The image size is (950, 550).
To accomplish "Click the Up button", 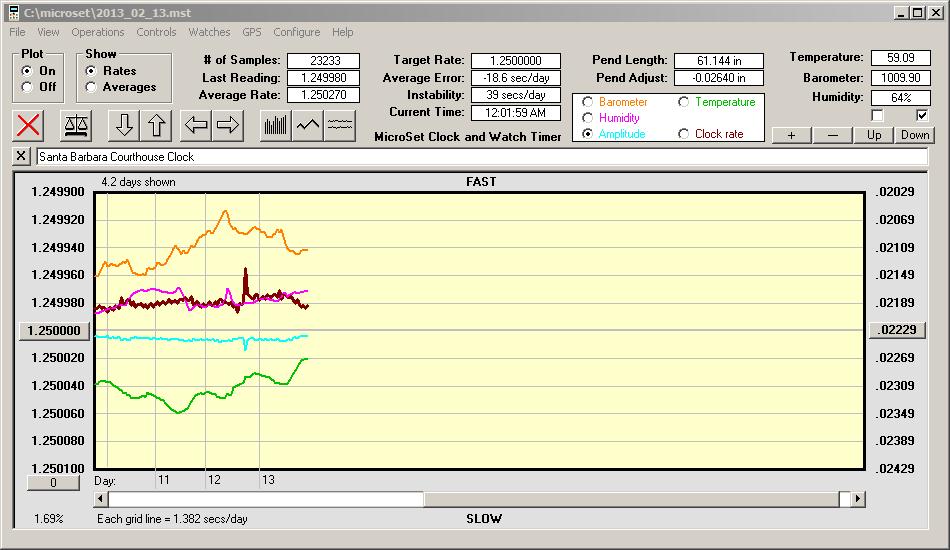I will coord(874,135).
